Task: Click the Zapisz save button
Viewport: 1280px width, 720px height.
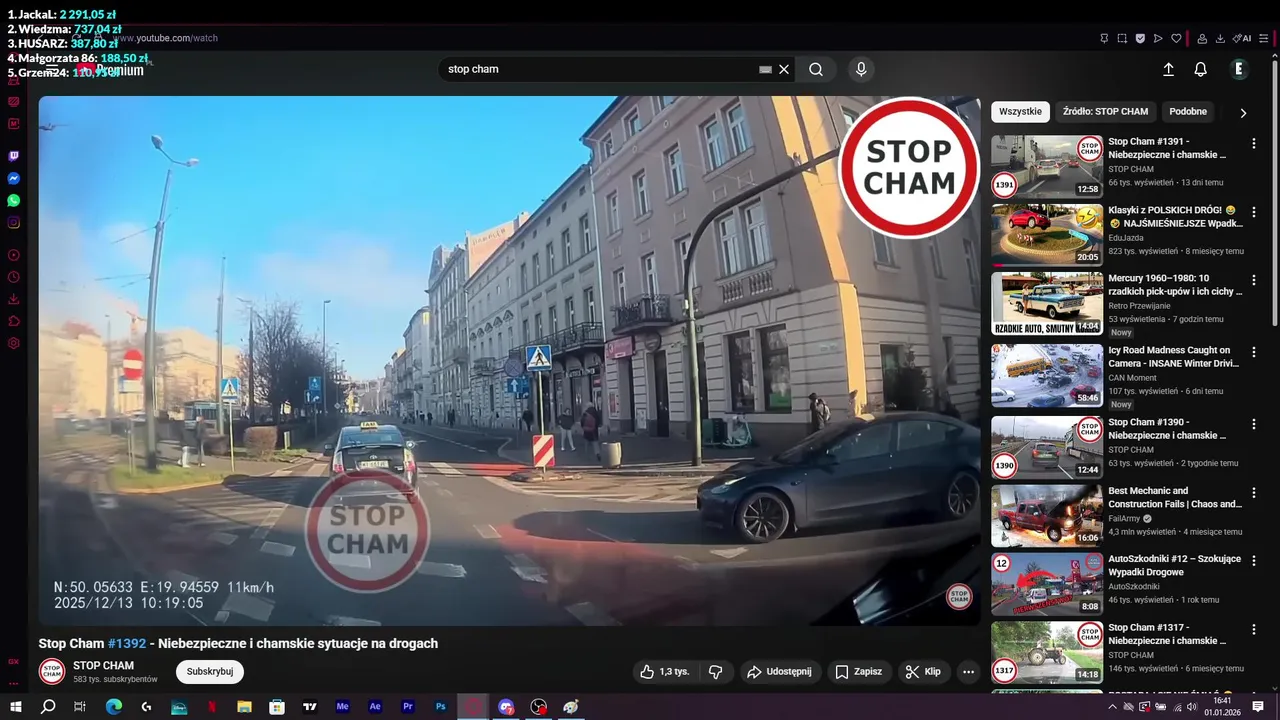Action: (858, 672)
